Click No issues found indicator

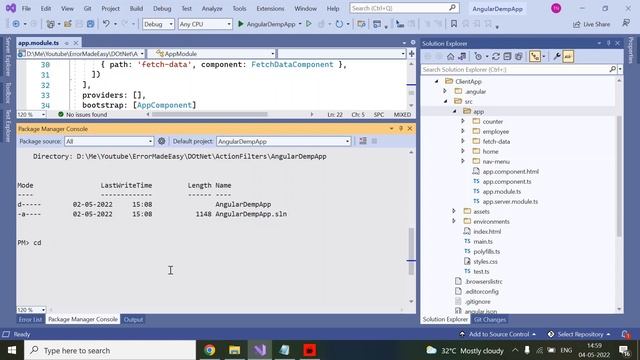82,115
